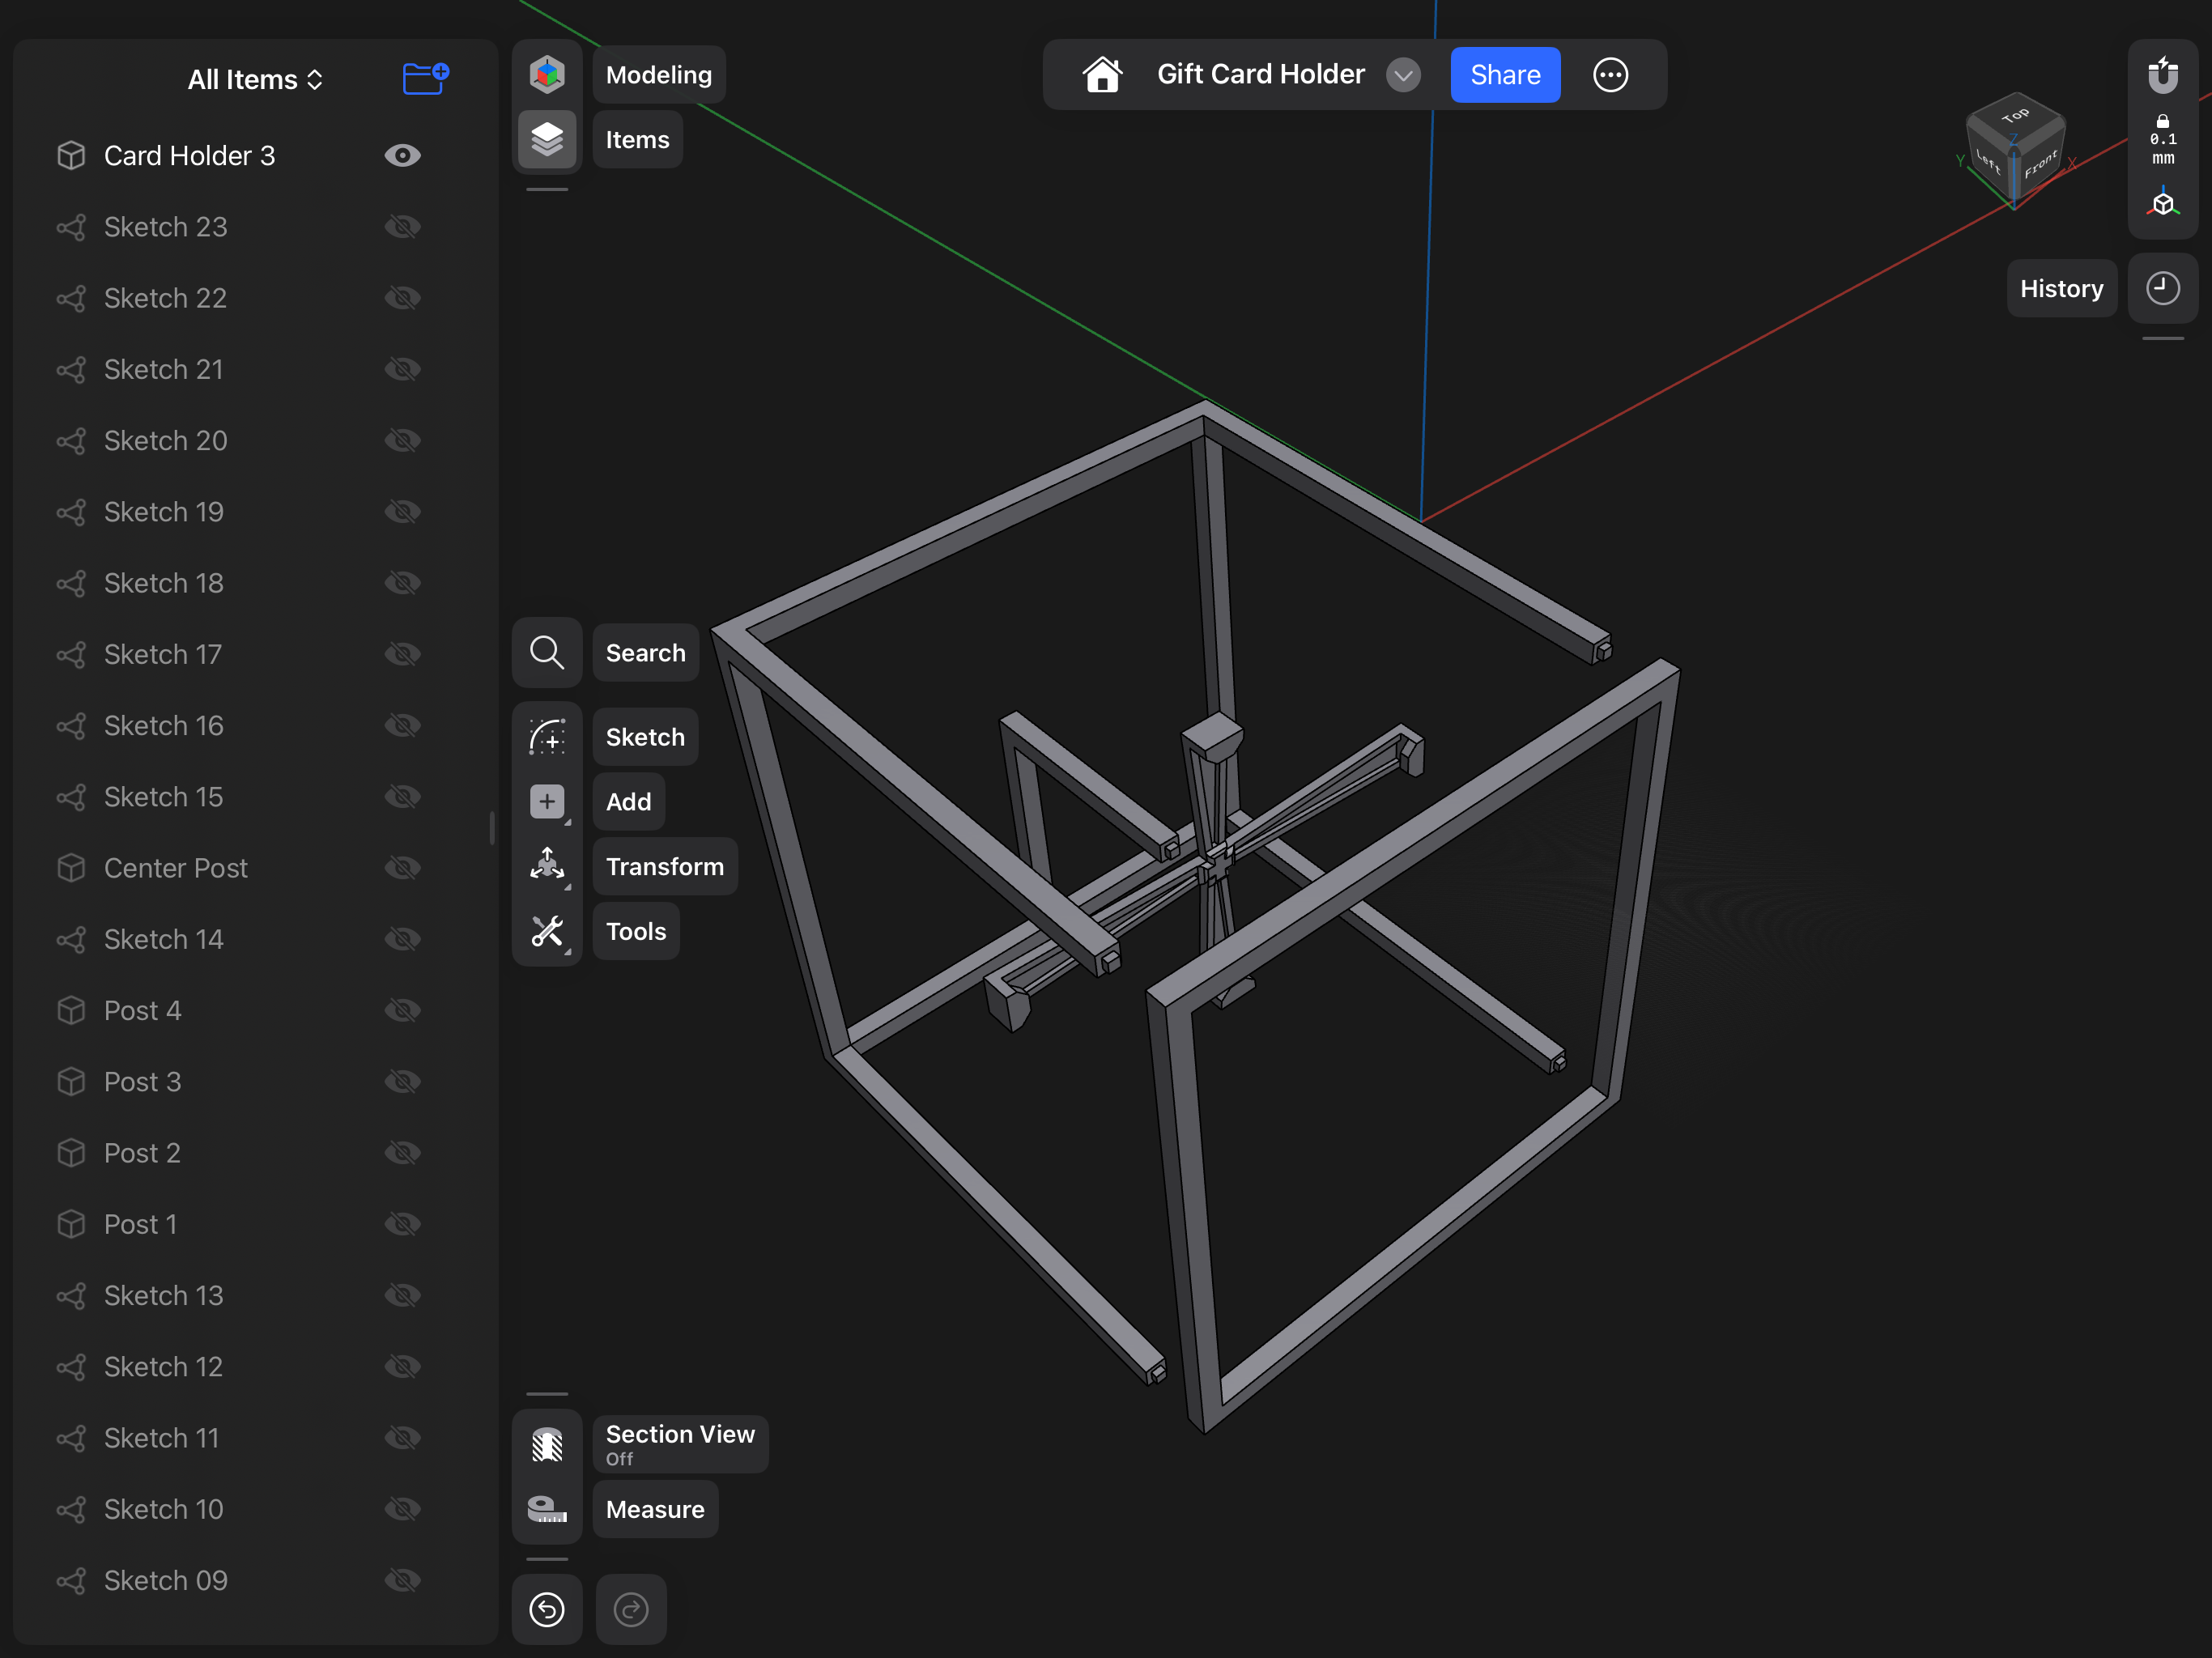This screenshot has width=2212, height=1658.
Task: Select the Items layers icon
Action: 547,139
